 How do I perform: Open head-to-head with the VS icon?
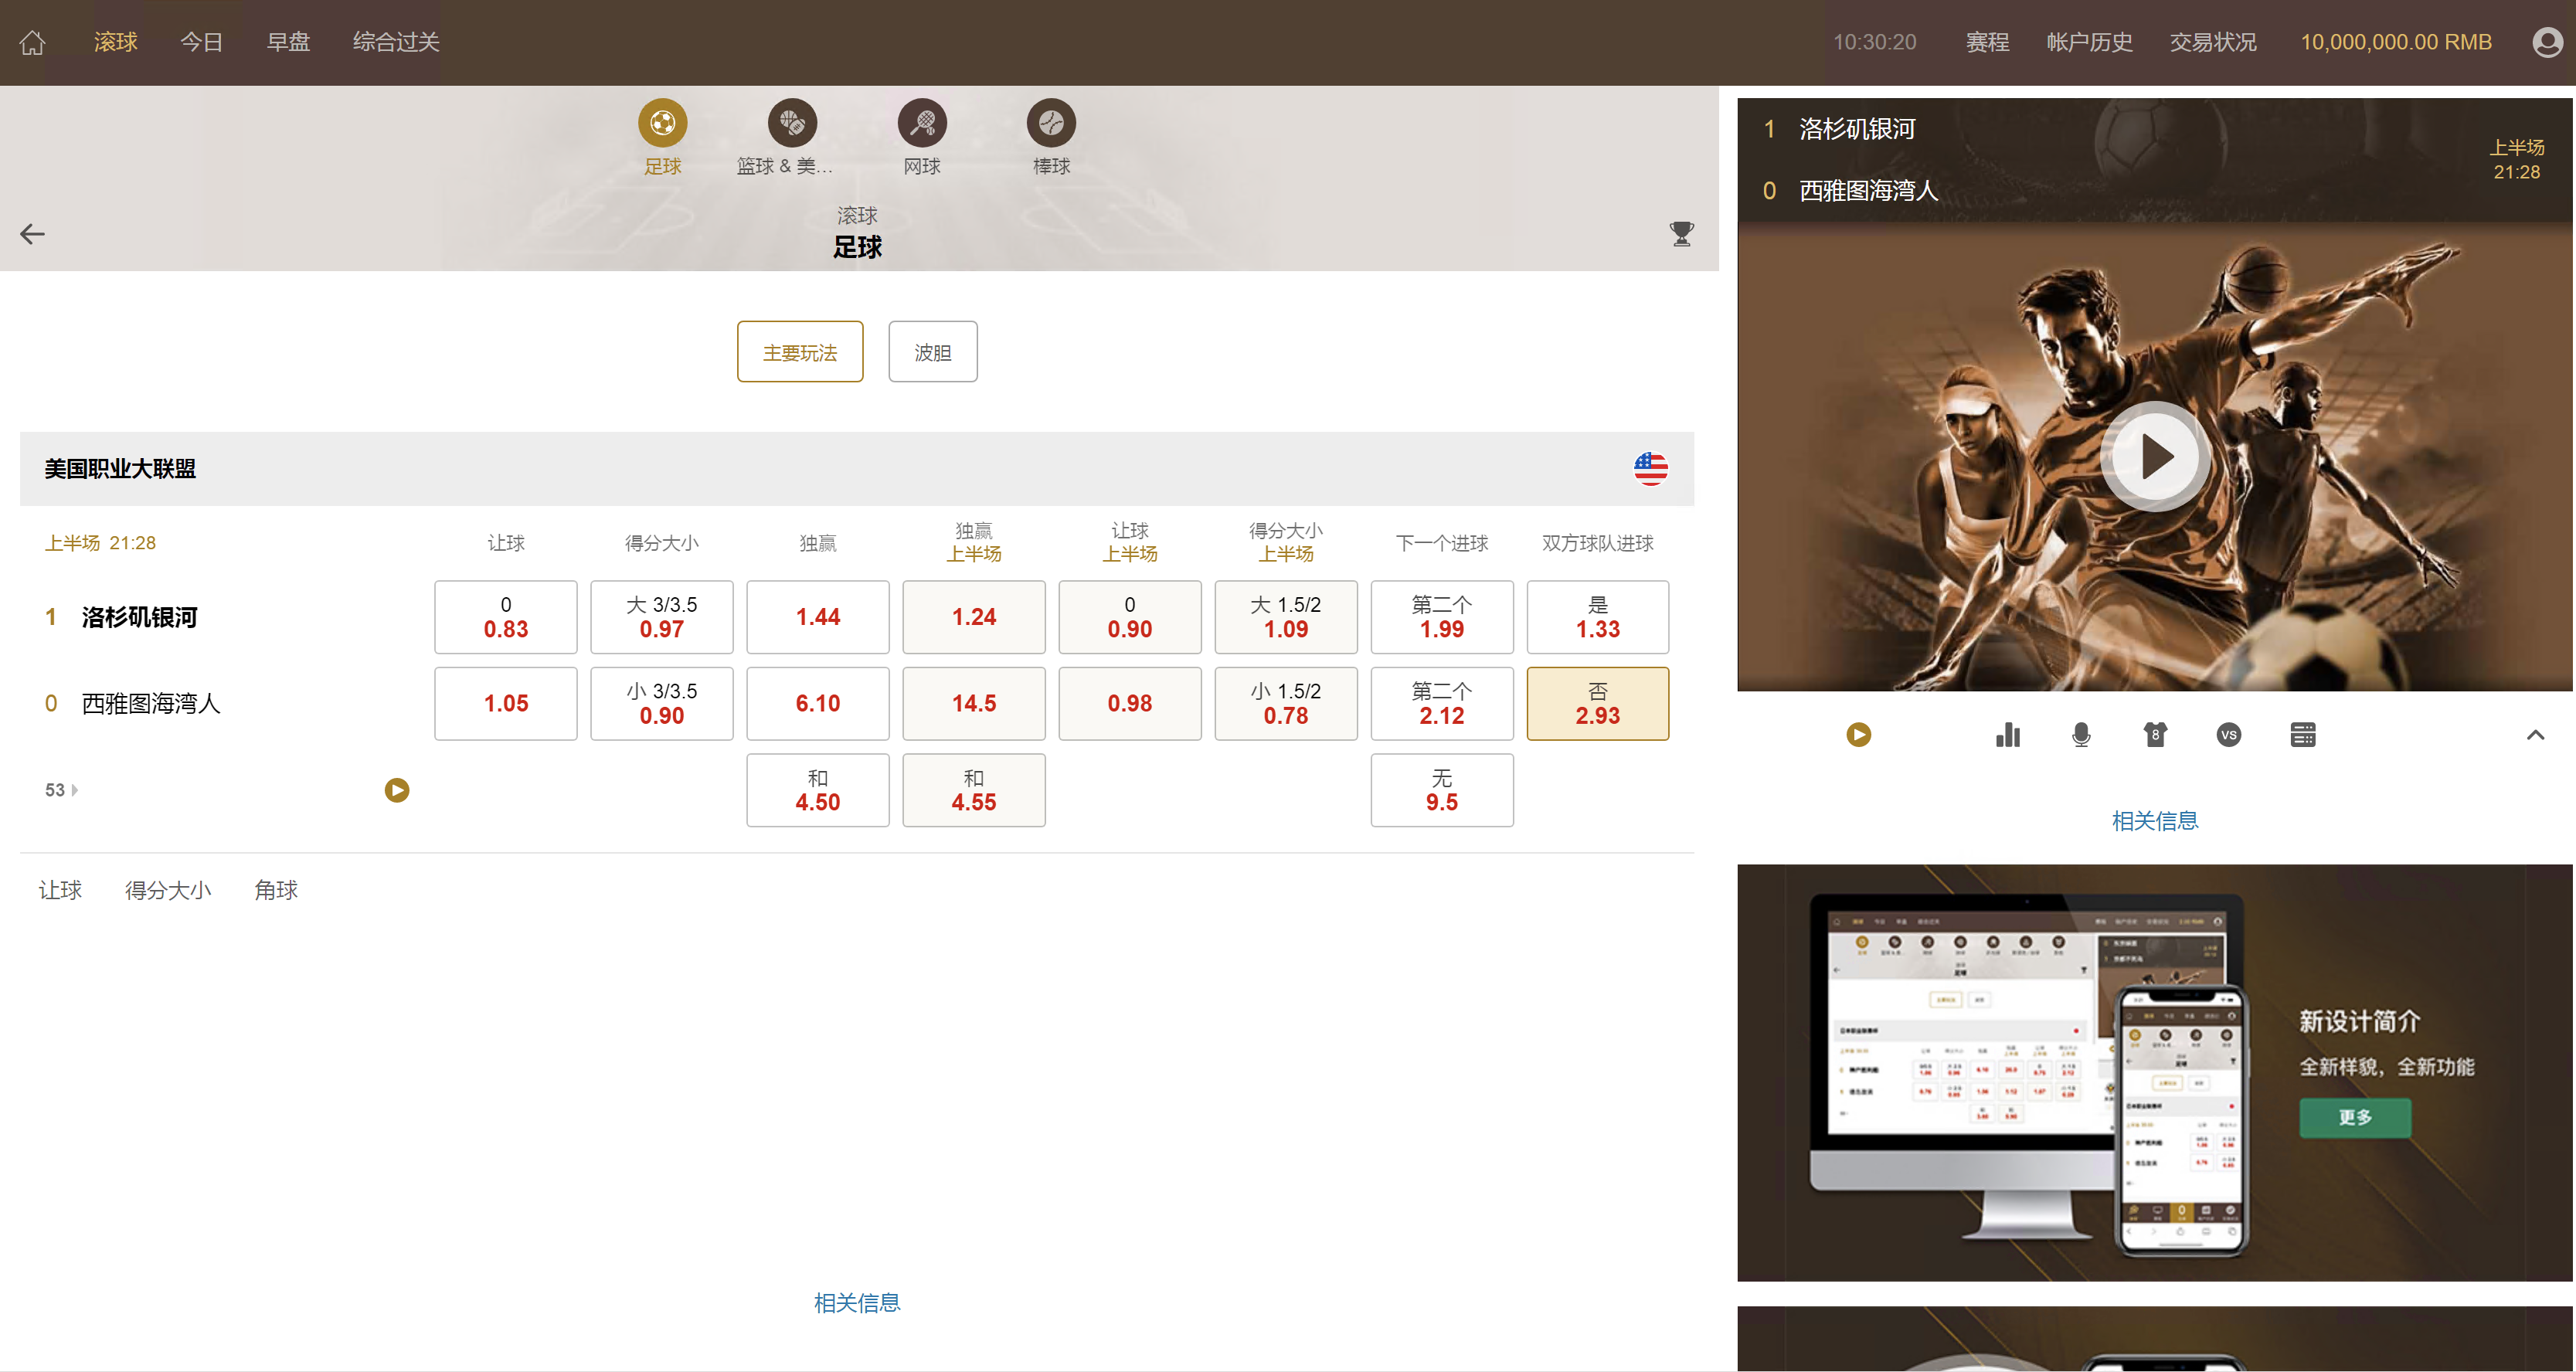2229,735
